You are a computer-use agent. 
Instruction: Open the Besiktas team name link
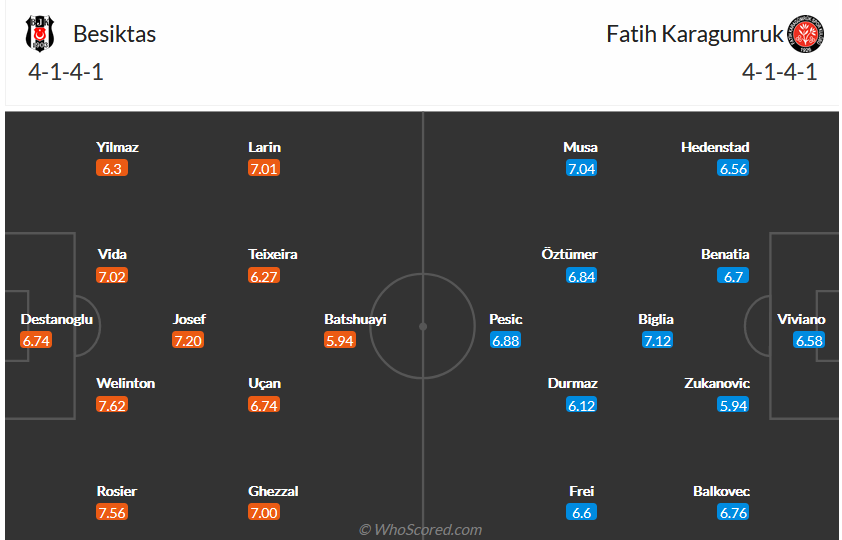114,34
